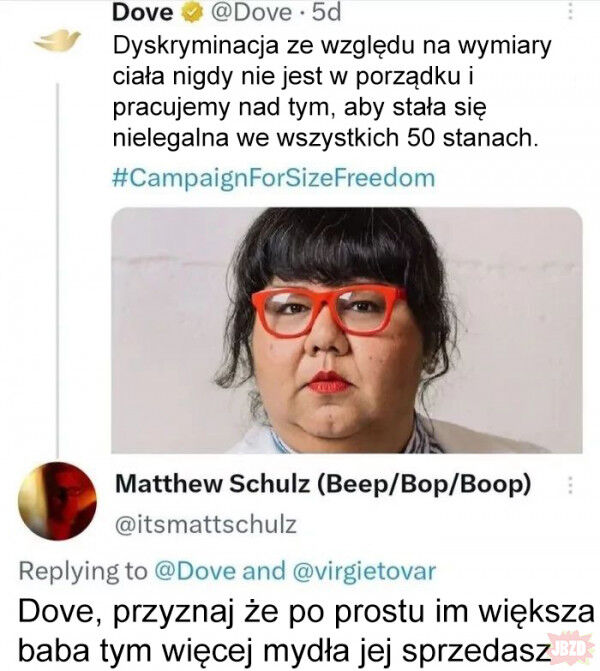Click the gold verified badge next to Dove
This screenshot has height=671, width=600.
(192, 13)
